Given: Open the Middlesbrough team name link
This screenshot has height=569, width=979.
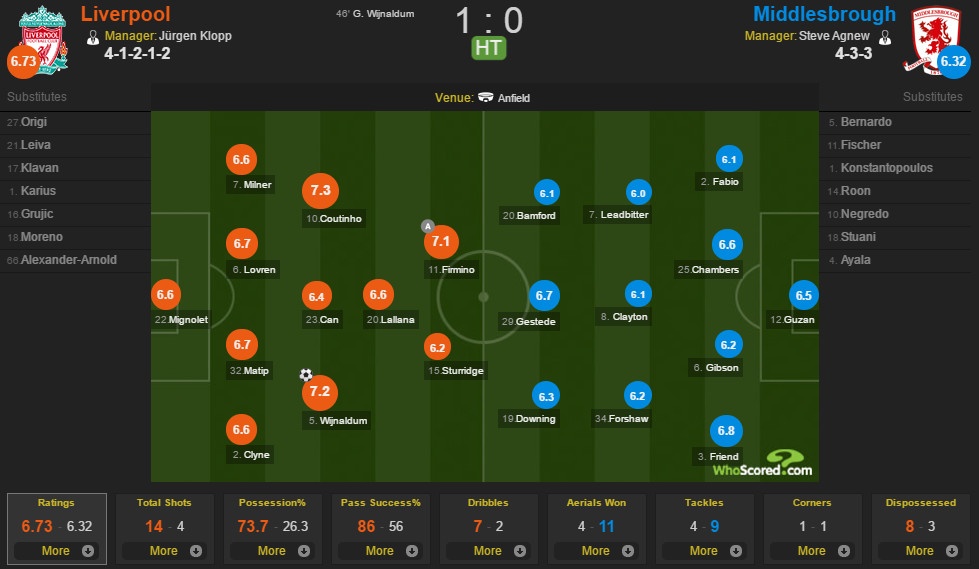Looking at the screenshot, I should click(824, 14).
